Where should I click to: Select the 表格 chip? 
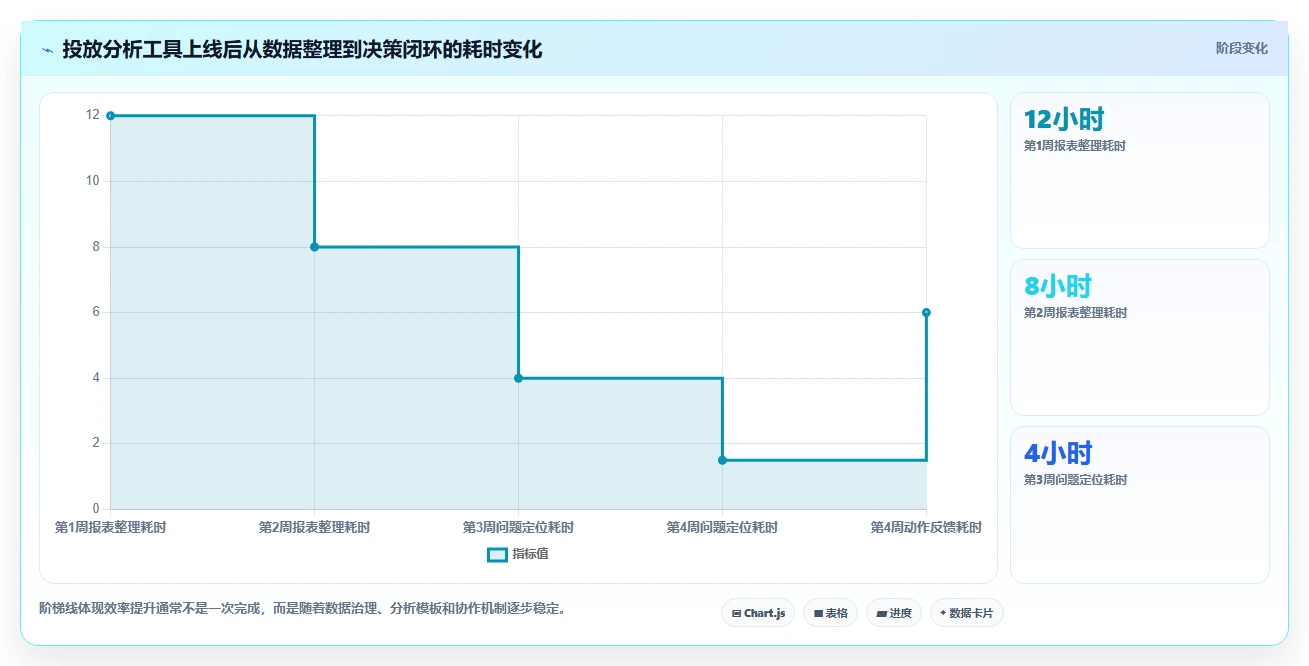pyautogui.click(x=830, y=613)
